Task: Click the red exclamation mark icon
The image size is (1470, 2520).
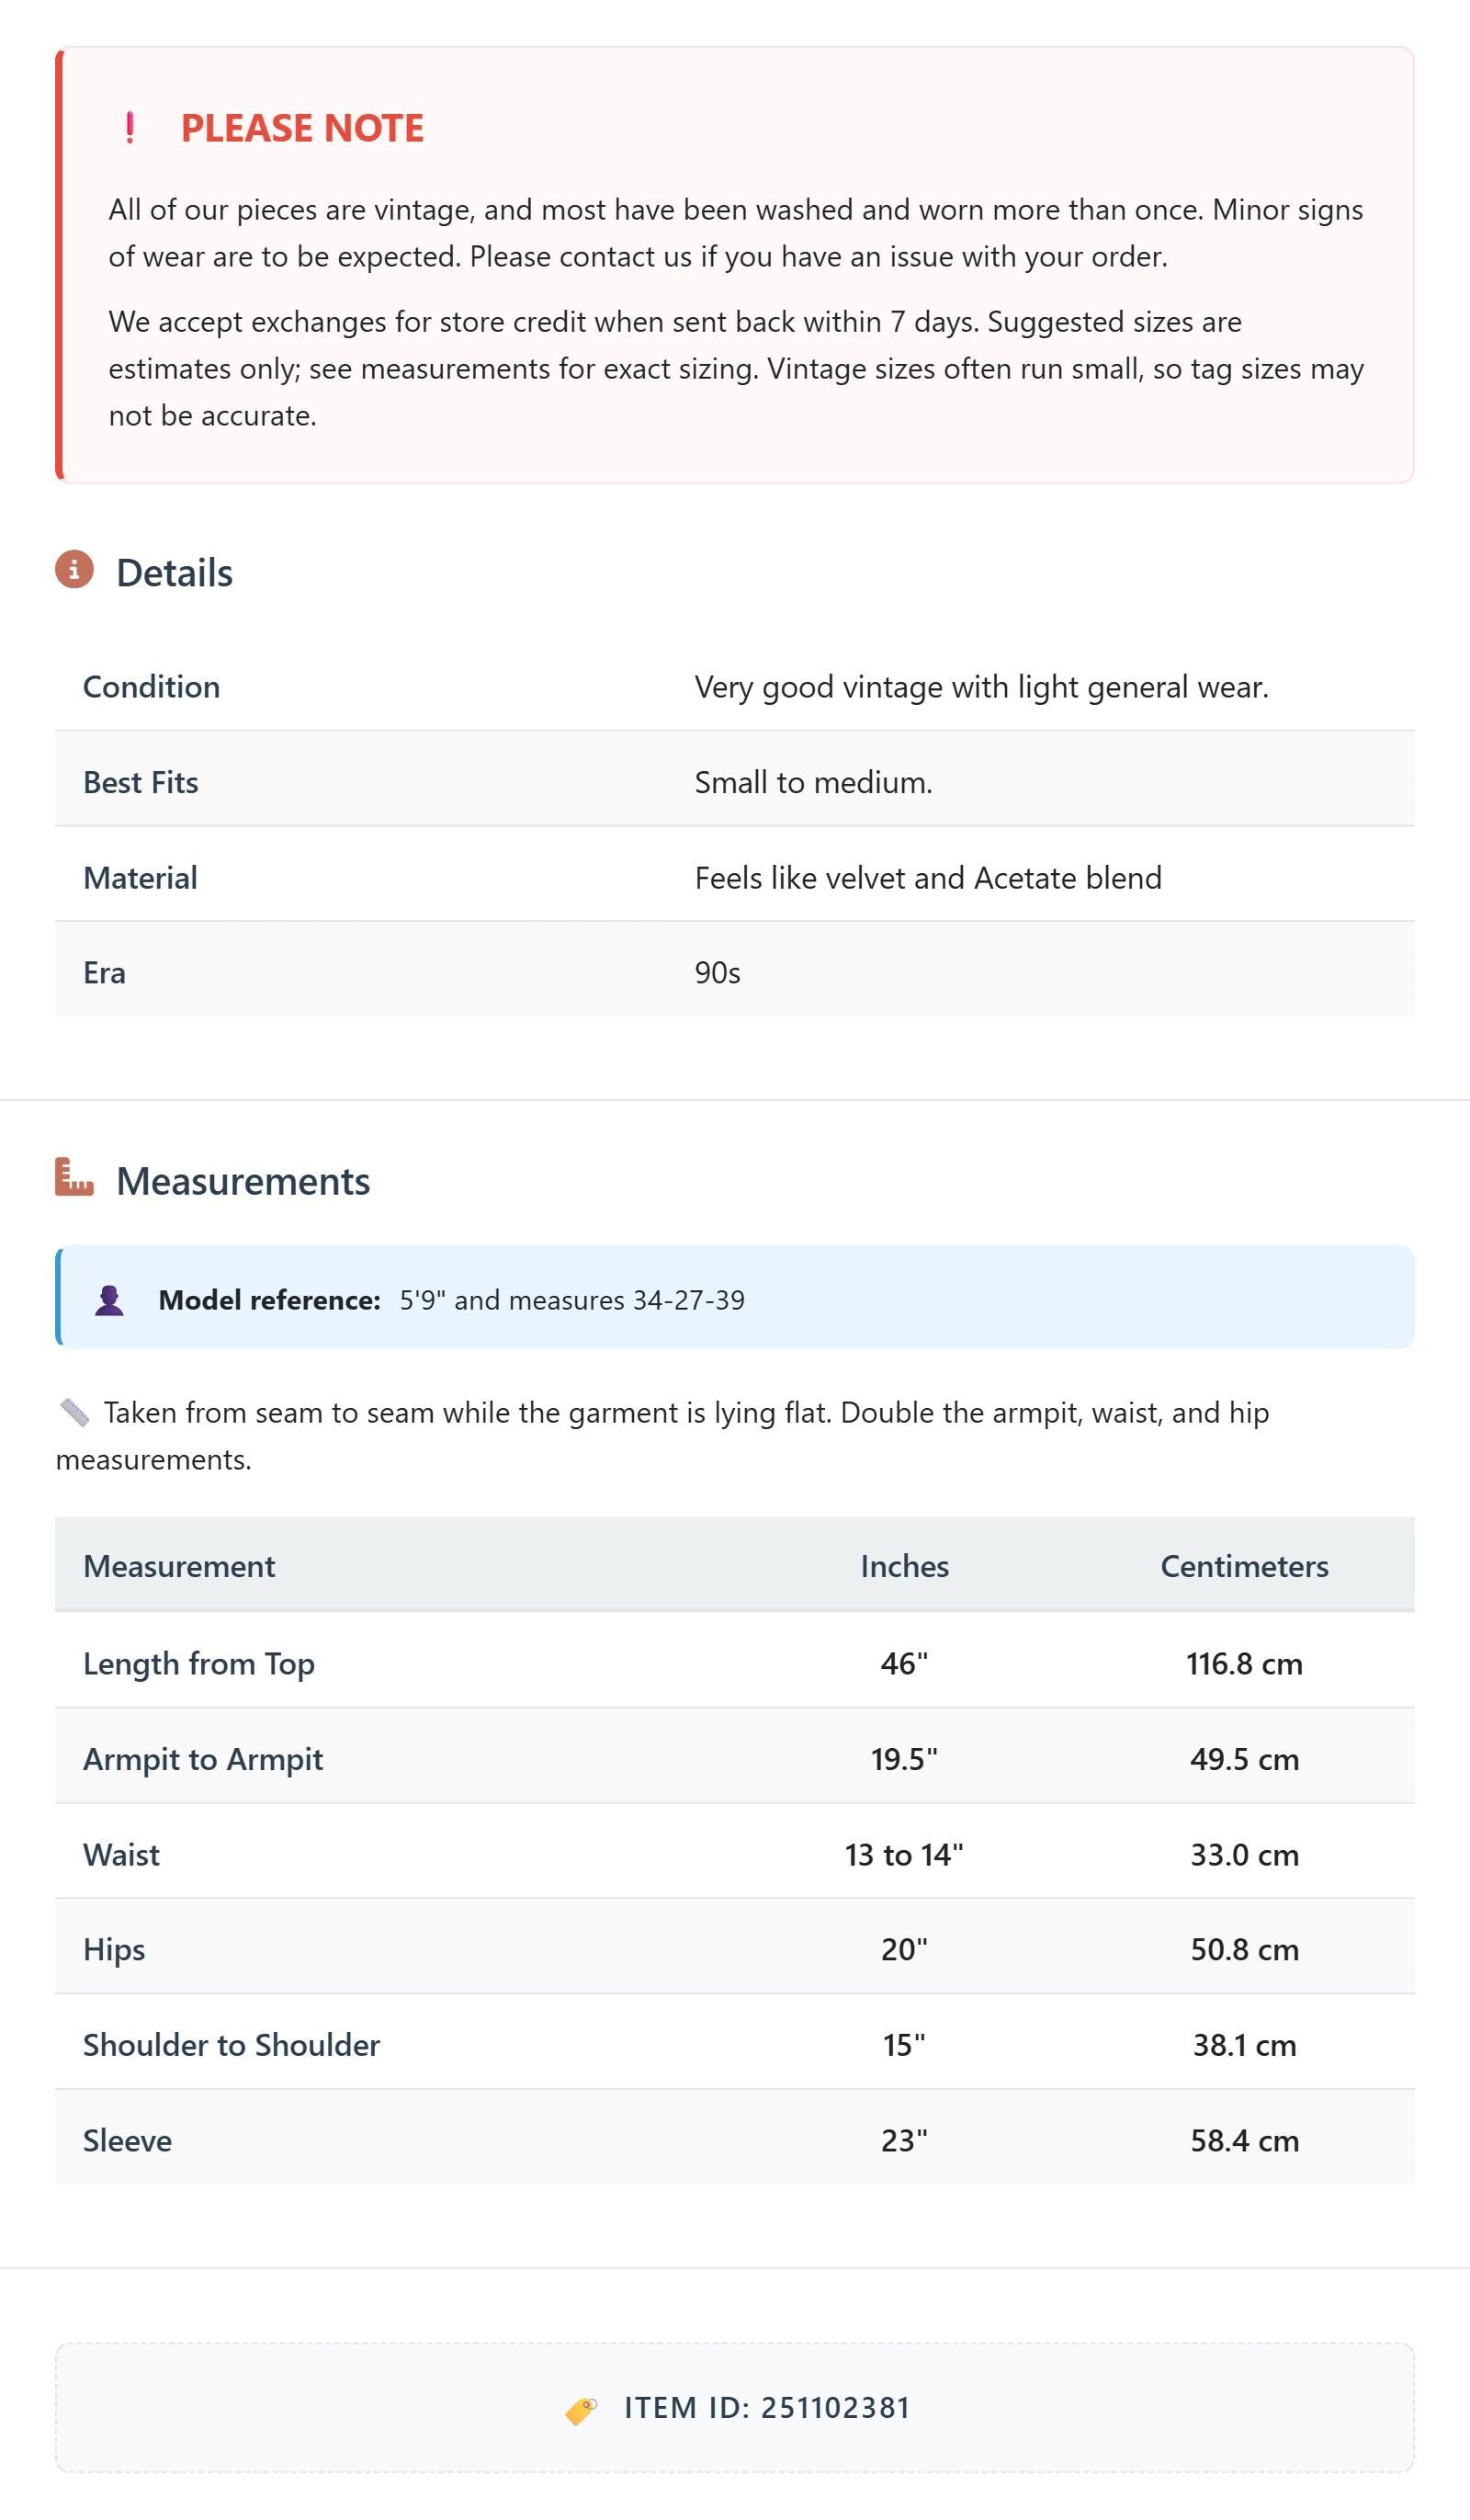Action: click(x=130, y=128)
